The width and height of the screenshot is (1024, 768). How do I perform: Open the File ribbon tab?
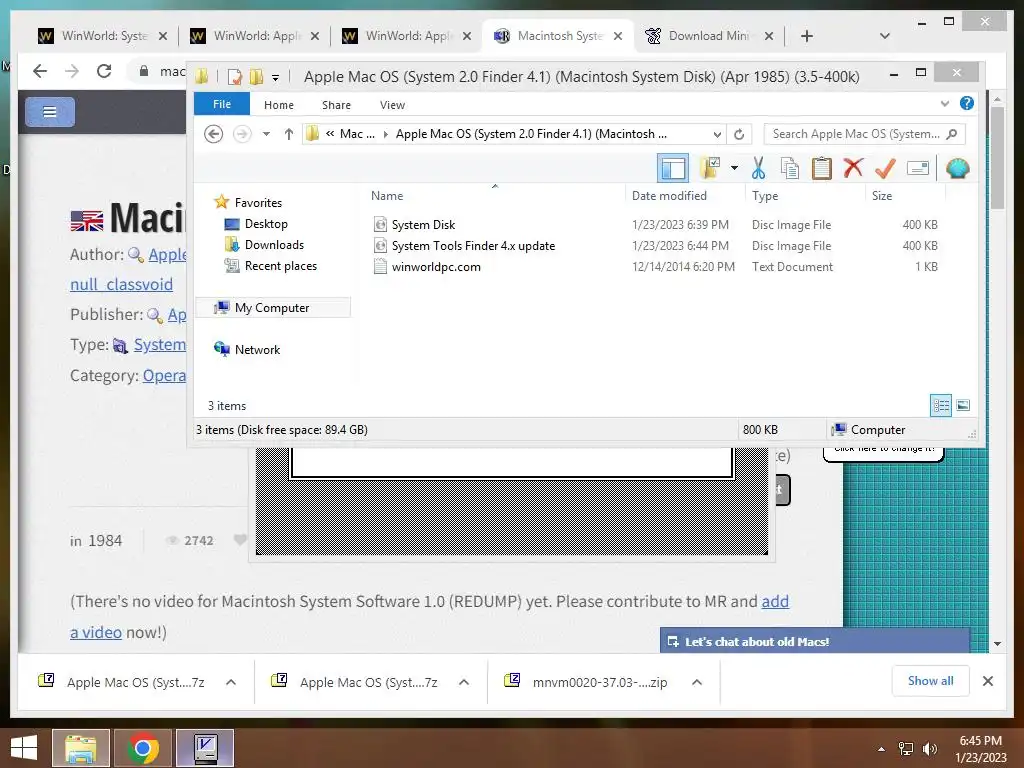[x=221, y=104]
